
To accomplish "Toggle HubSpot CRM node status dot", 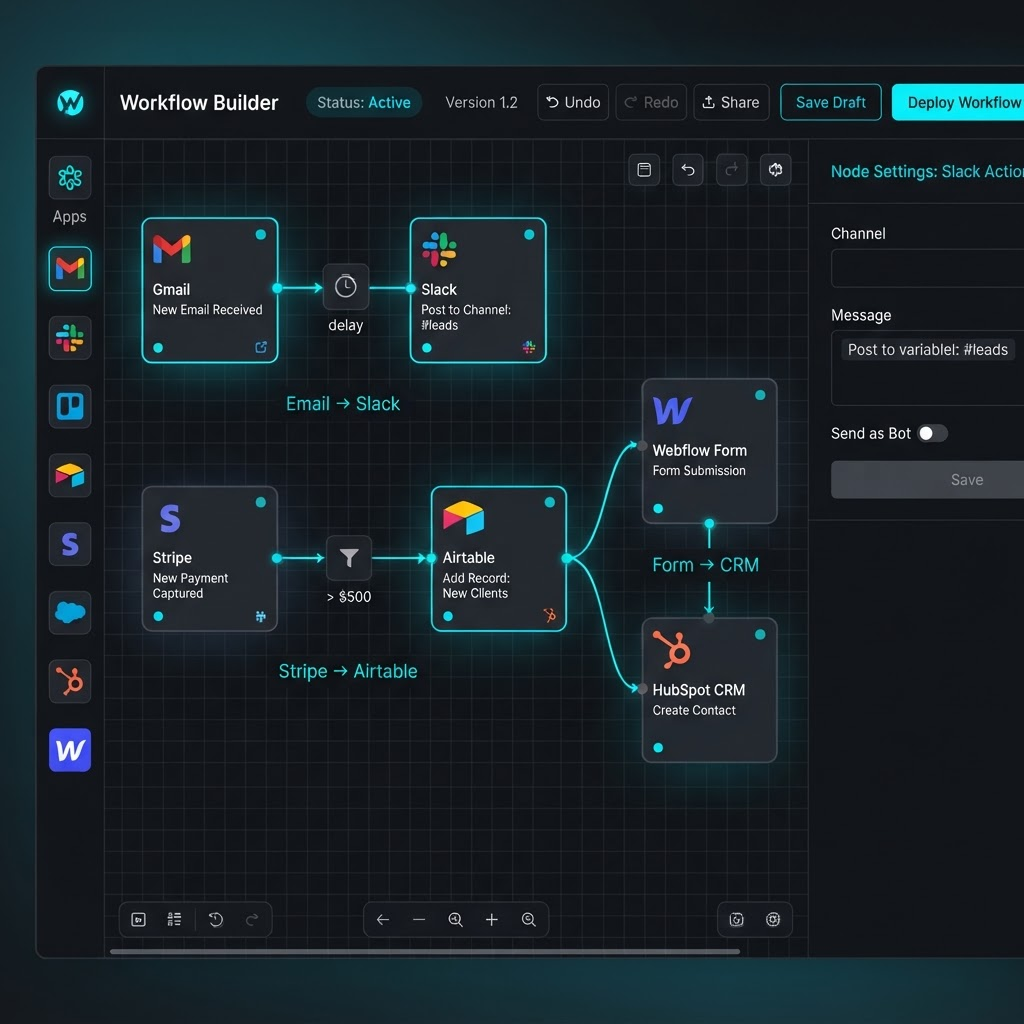I will click(x=760, y=634).
